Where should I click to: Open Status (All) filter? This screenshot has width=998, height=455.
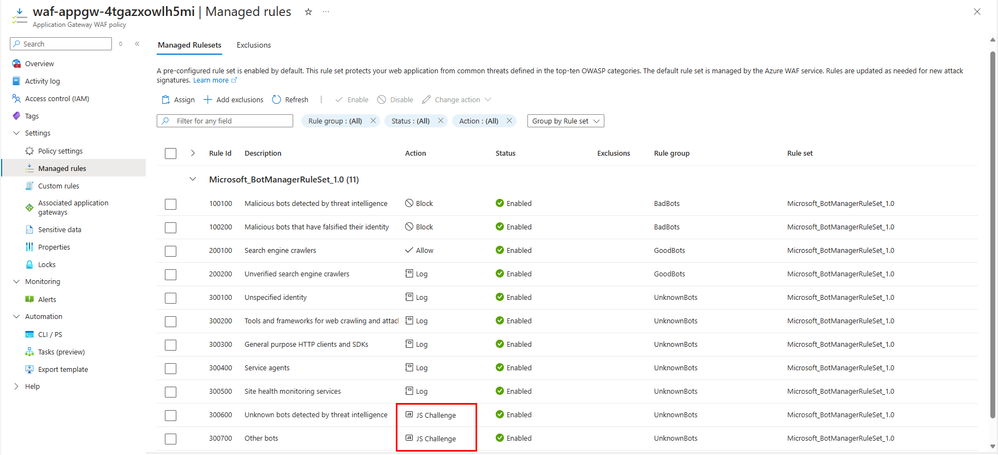(411, 121)
